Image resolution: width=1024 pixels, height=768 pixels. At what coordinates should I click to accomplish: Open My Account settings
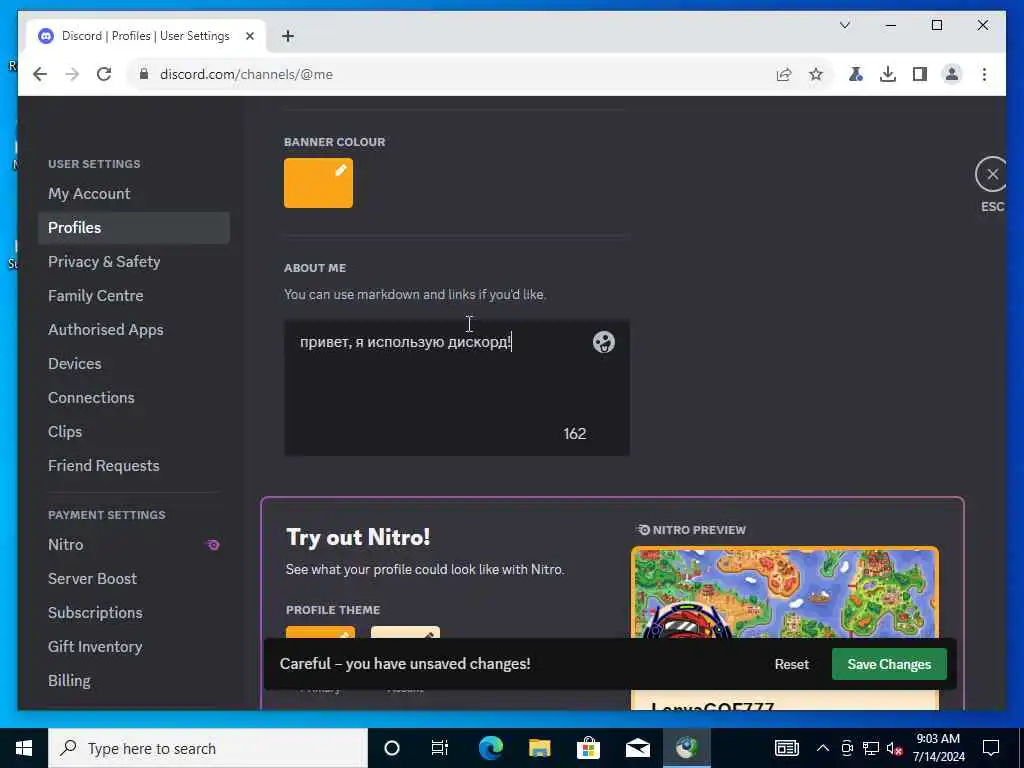click(134, 194)
